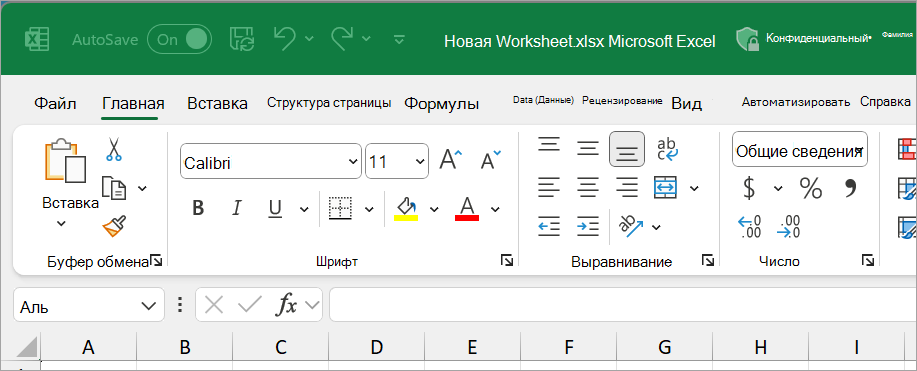Toggle Bold formatting
Viewport: 917px width, 371px height.
[x=198, y=208]
